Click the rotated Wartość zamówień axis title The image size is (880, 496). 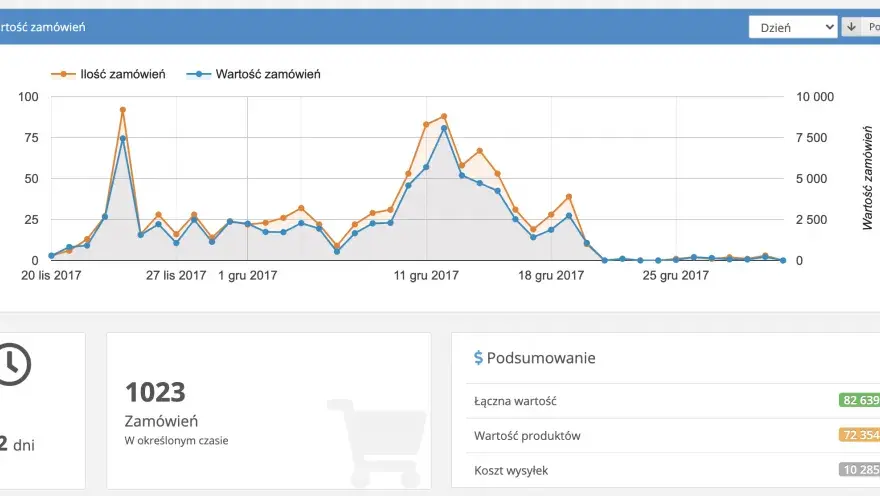point(868,177)
